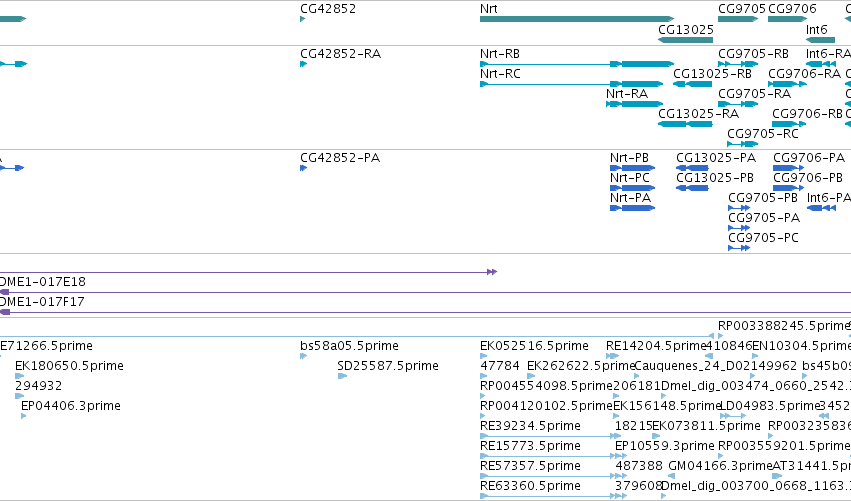Select the 294932 feature label
The height and width of the screenshot is (501, 851).
point(38,386)
